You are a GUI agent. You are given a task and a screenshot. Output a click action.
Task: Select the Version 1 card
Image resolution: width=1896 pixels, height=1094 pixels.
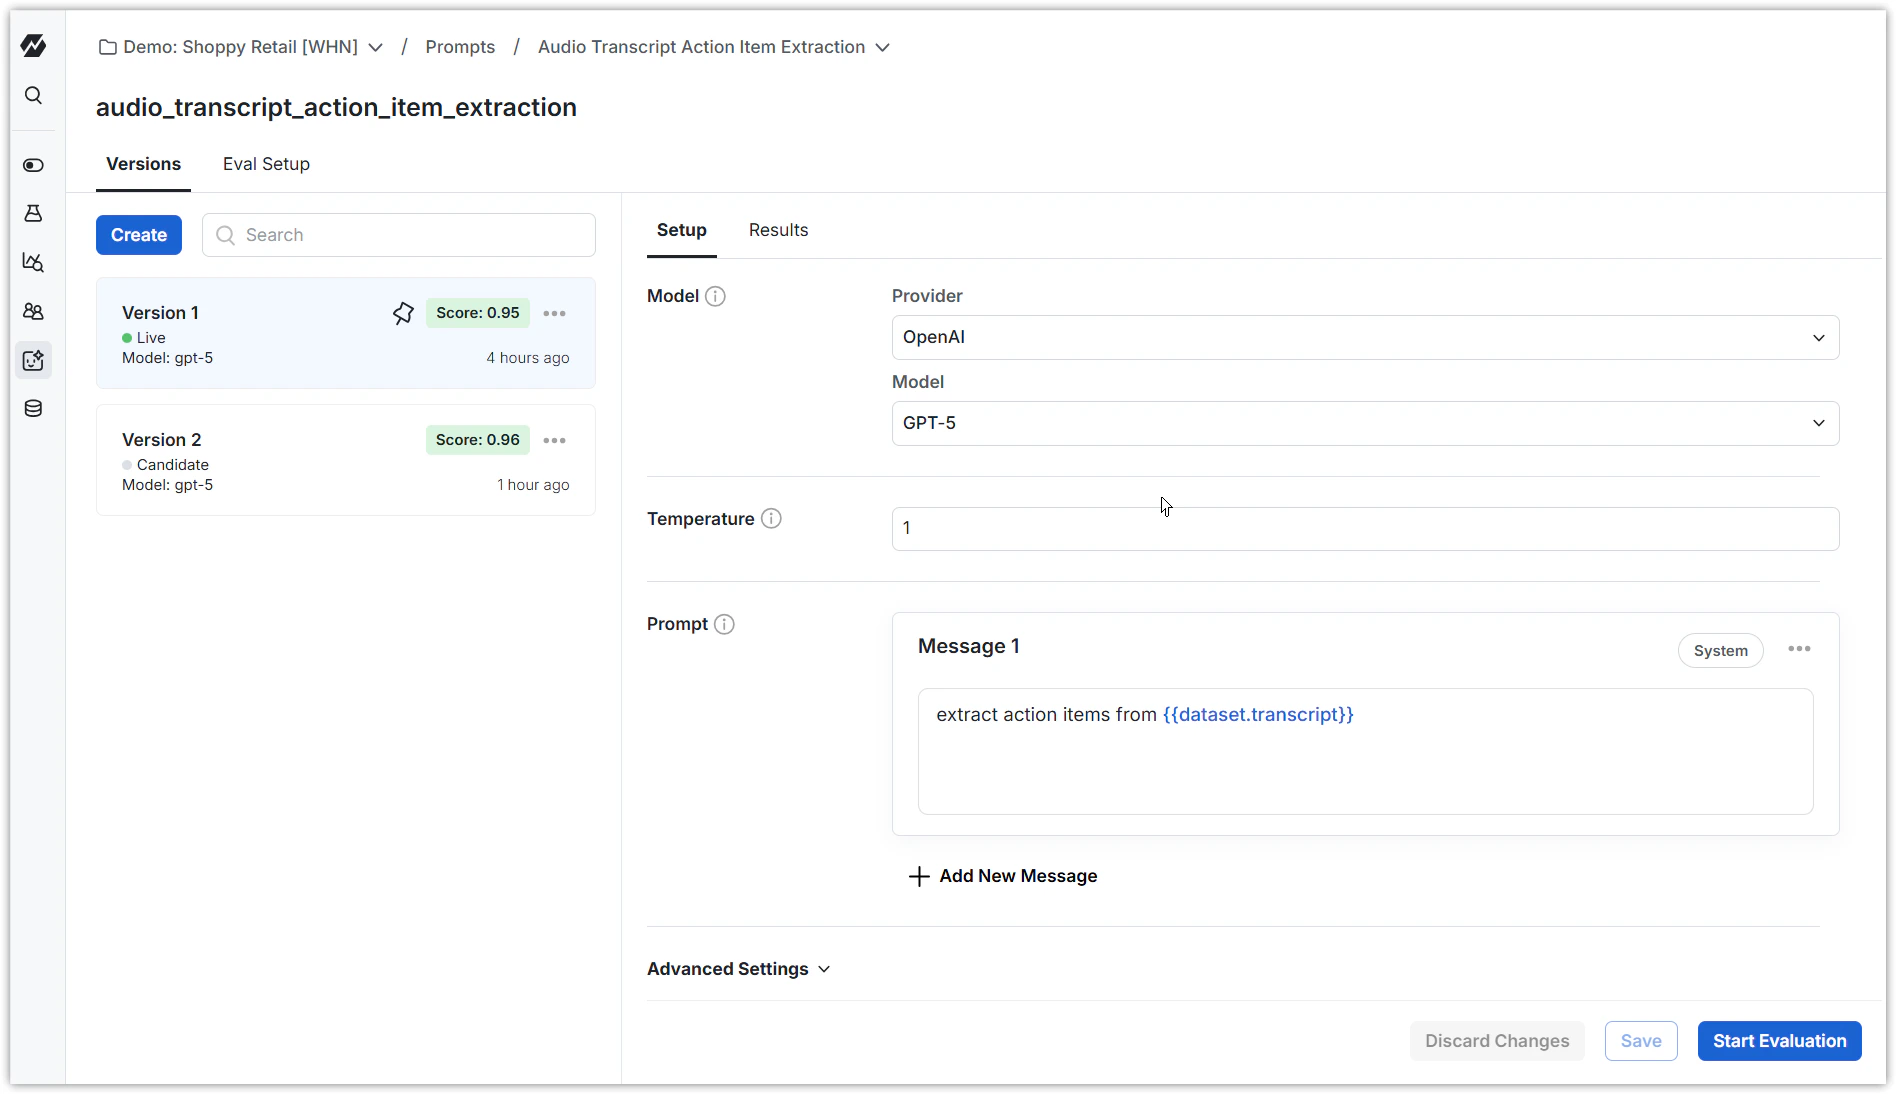coord(346,333)
